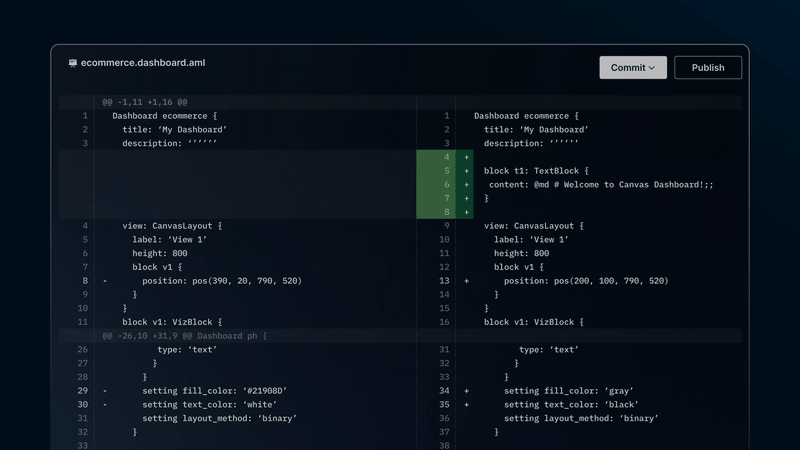This screenshot has height=450, width=800.
Task: Click the minus marker on left line 29
Action: click(105, 391)
